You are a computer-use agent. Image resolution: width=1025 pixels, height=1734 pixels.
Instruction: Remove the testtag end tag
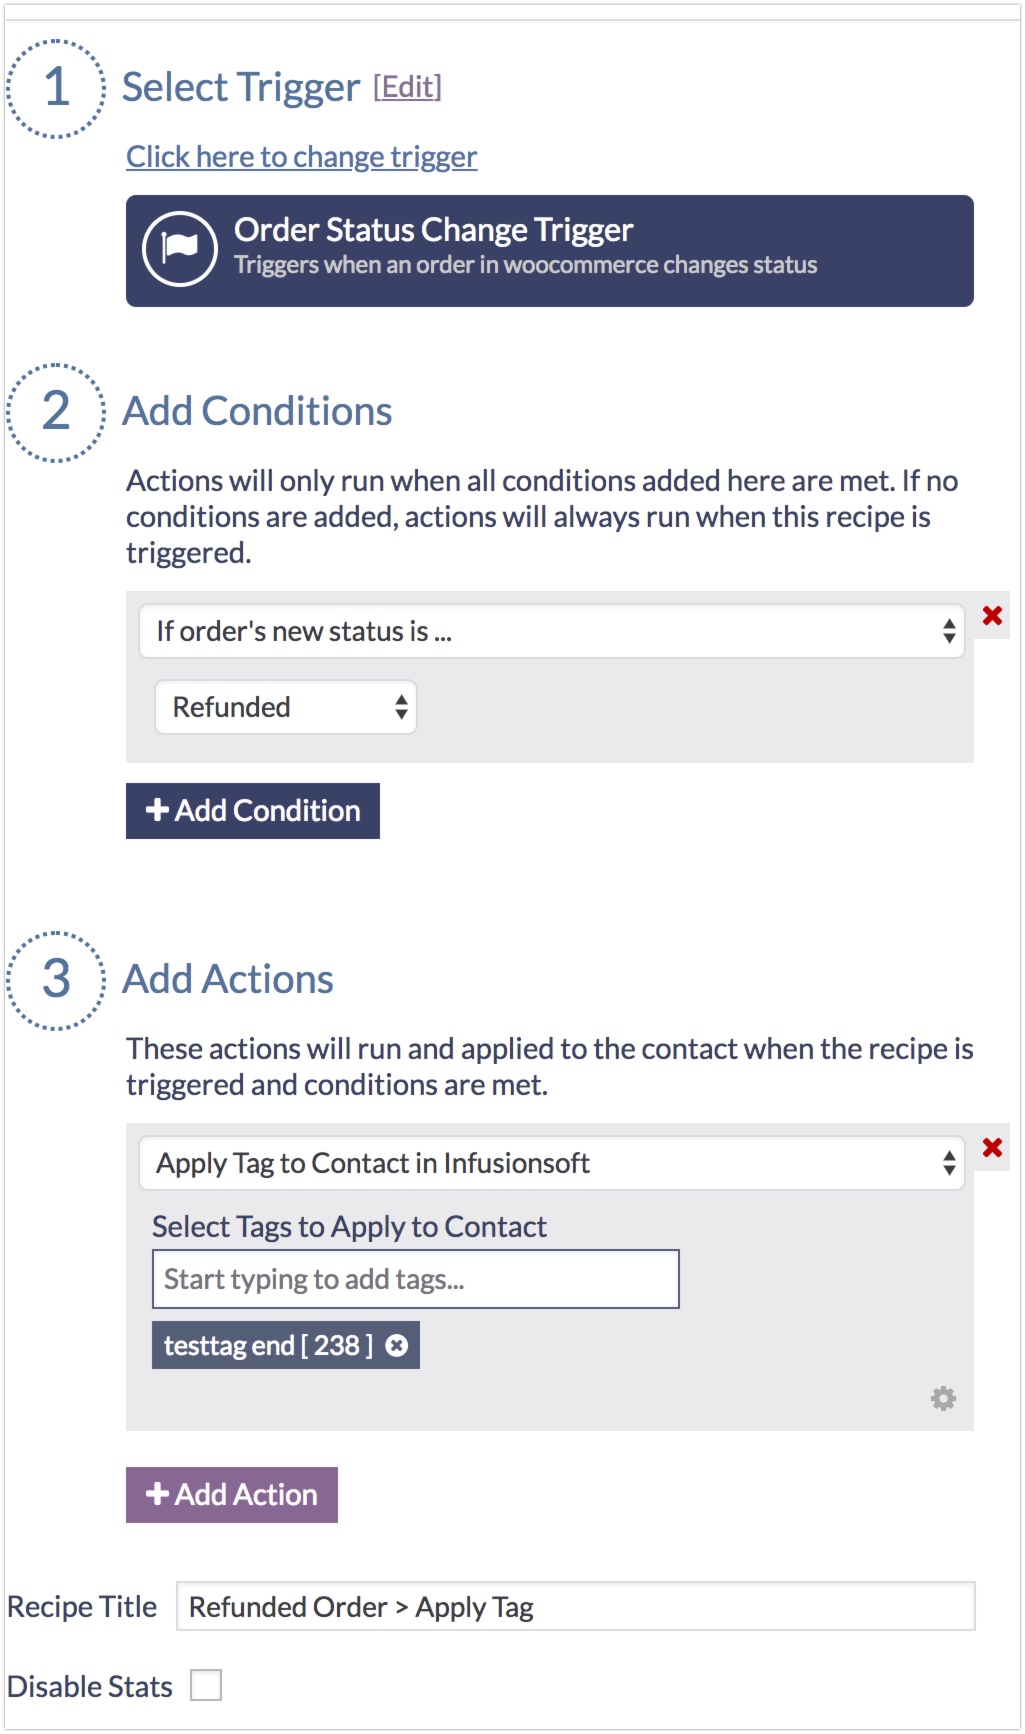pos(397,1346)
